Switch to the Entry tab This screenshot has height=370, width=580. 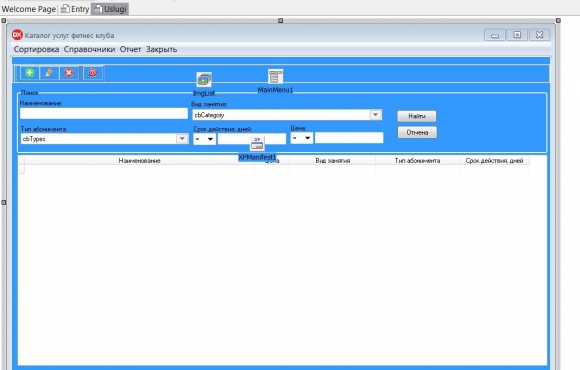click(75, 9)
